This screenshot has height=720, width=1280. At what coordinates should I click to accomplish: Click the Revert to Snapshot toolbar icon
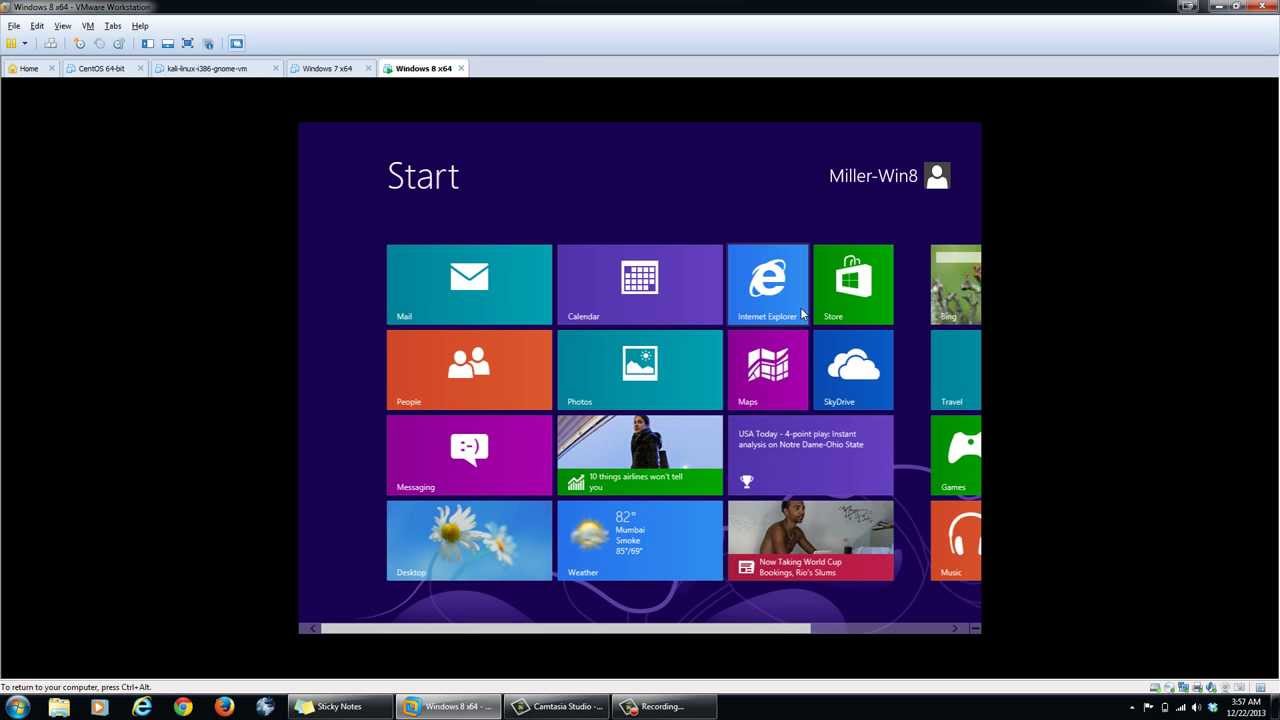[99, 44]
